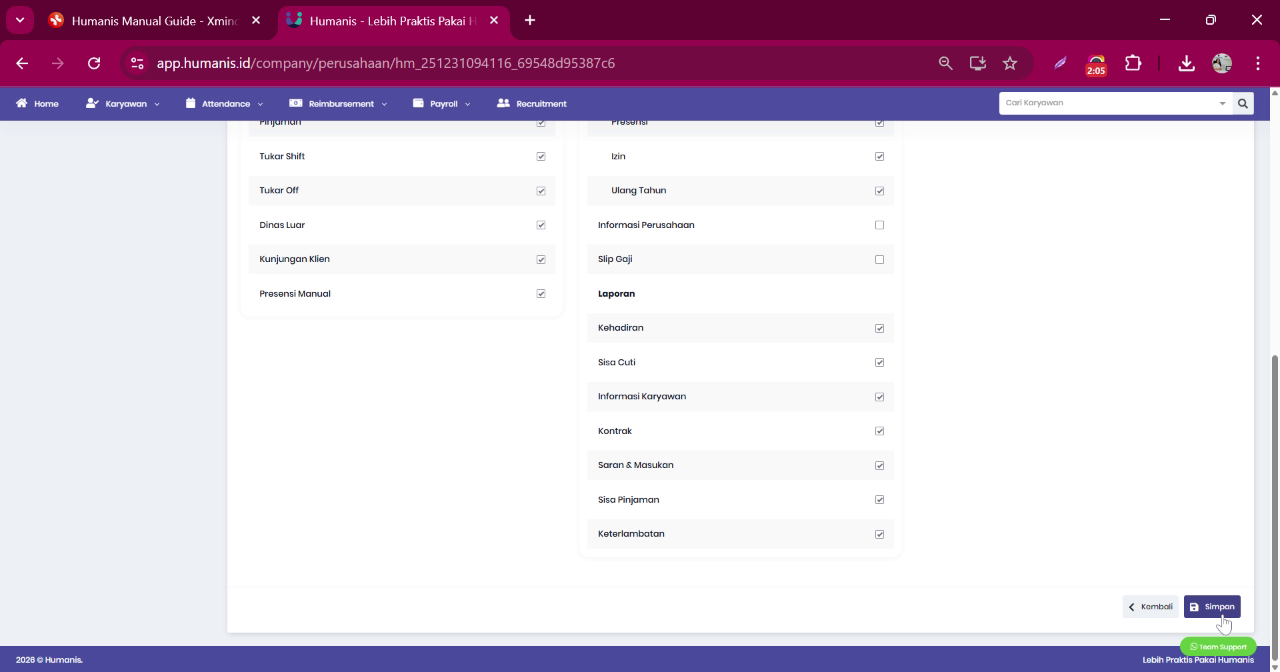Click the search magnifier next to Cari Karyawan

[x=1243, y=103]
